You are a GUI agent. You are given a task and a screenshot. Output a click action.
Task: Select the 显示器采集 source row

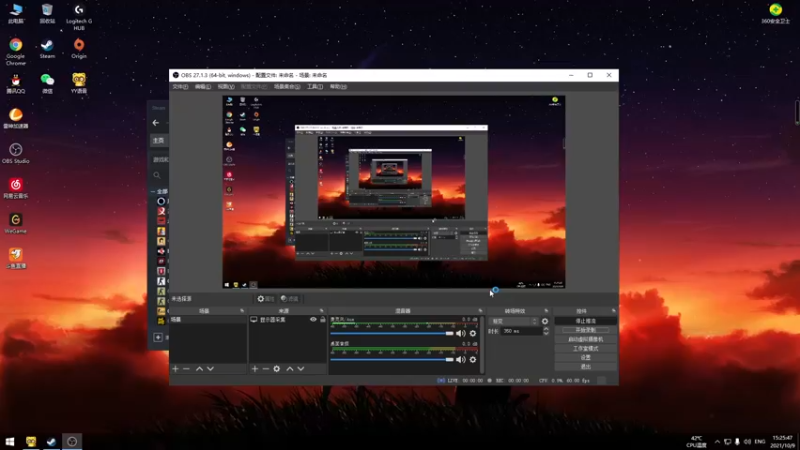click(x=288, y=319)
